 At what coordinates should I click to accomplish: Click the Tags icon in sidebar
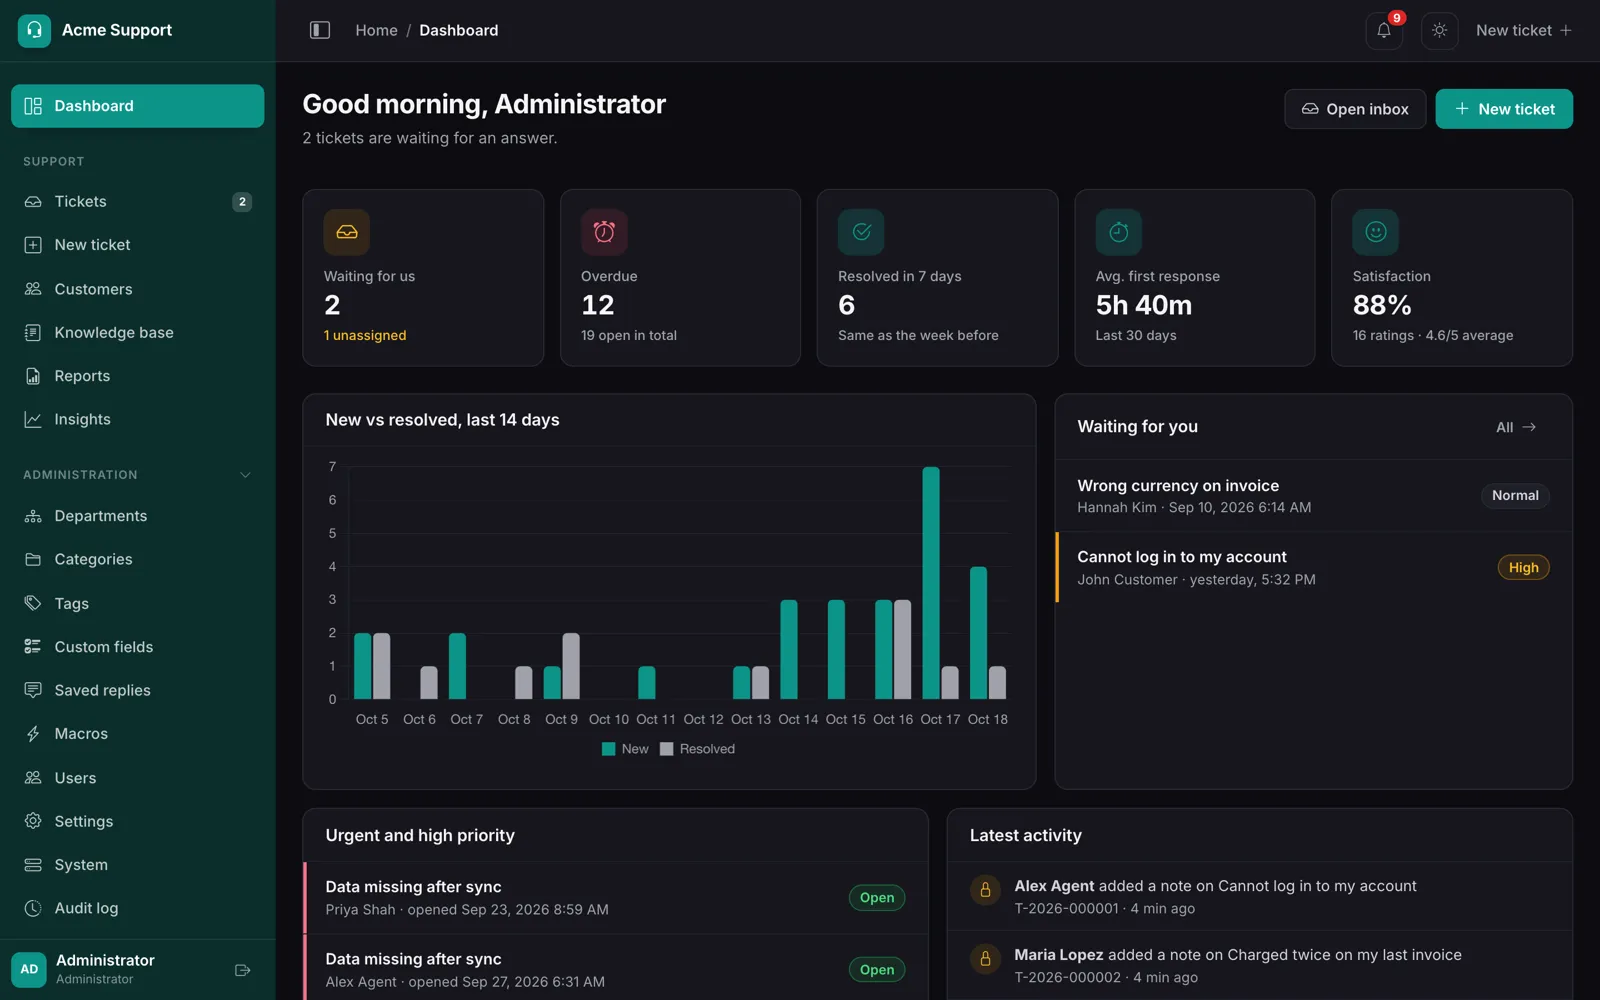(x=33, y=603)
